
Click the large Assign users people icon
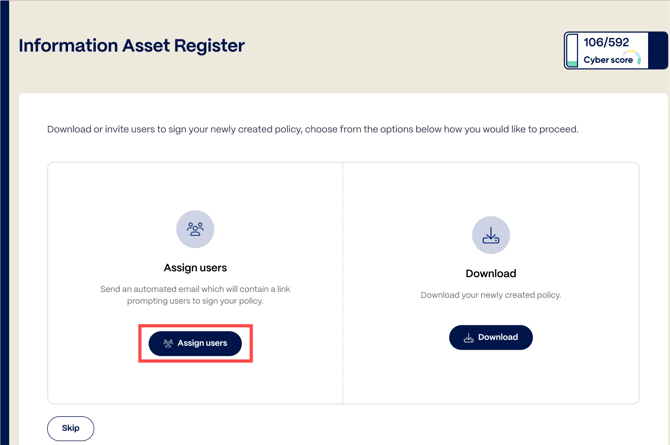[x=195, y=229]
